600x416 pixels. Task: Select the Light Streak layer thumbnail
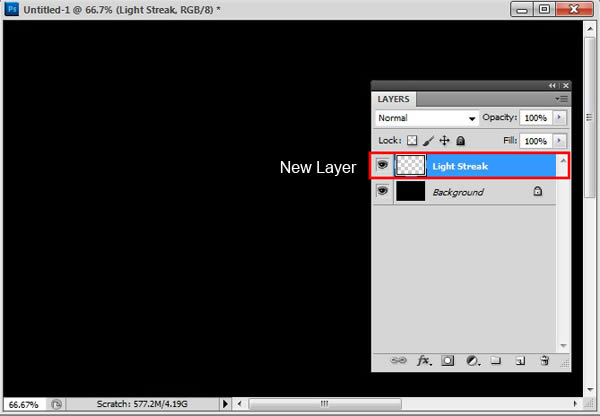(x=410, y=165)
